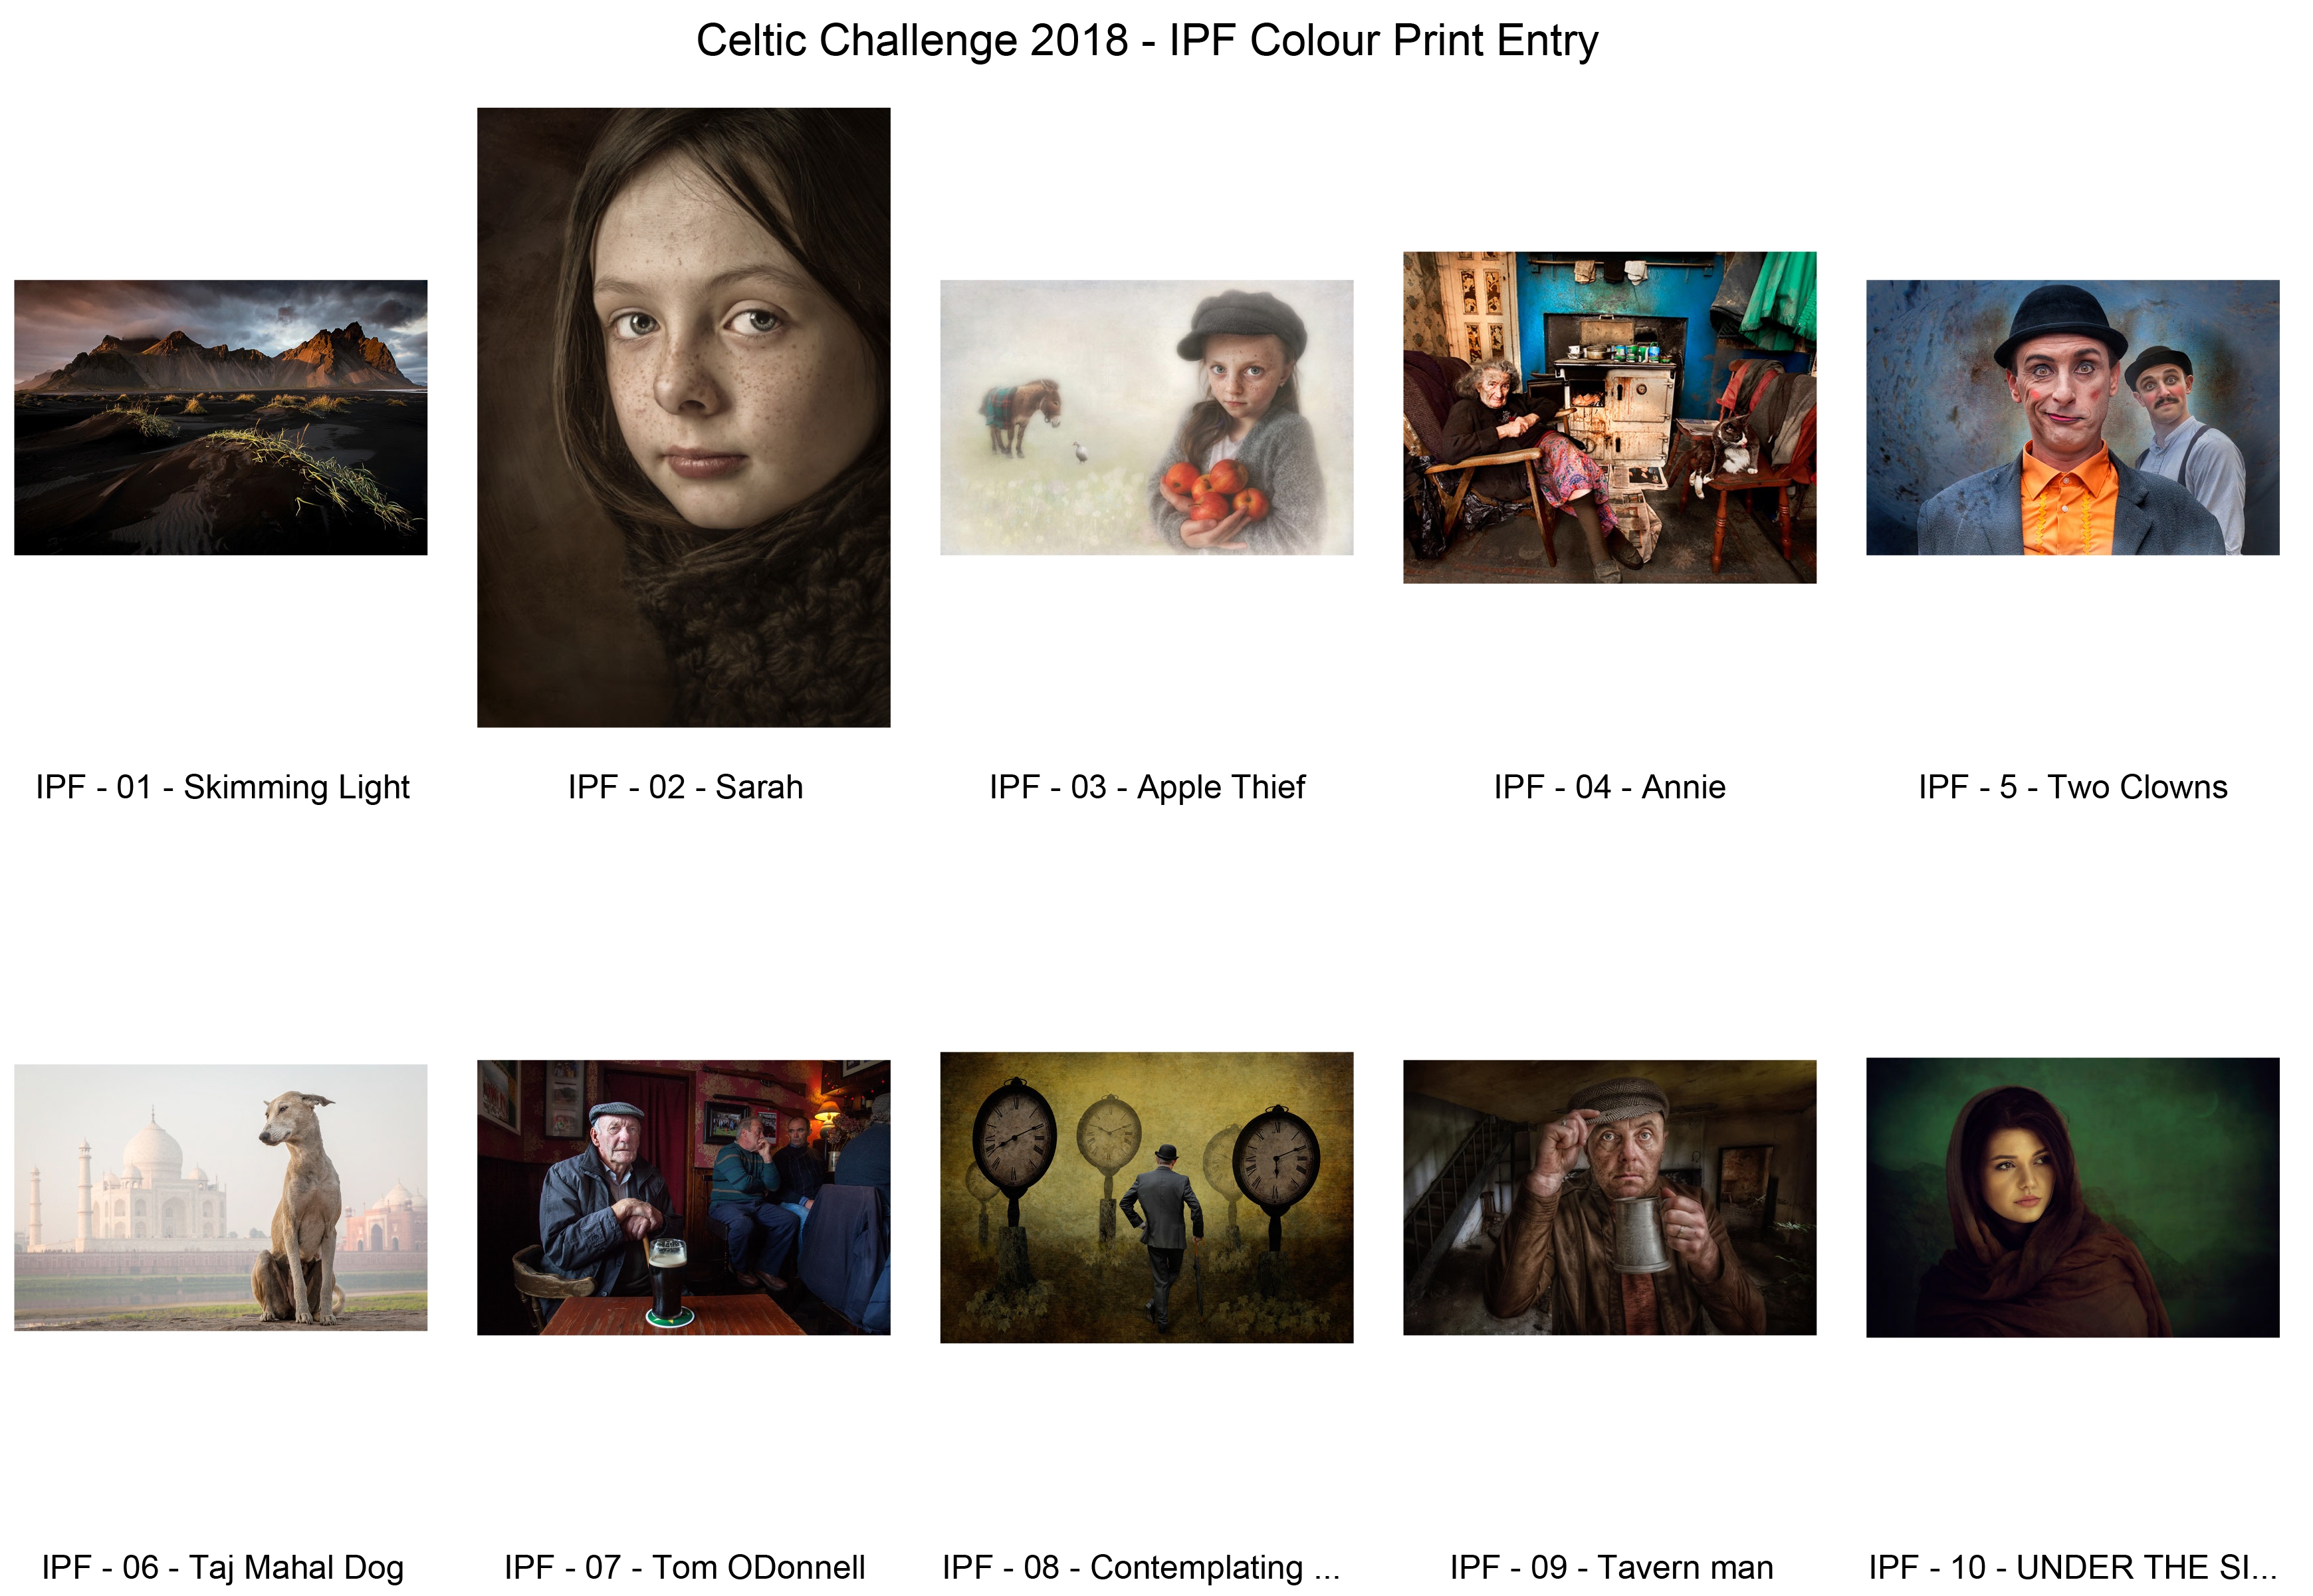
Task: Click the 'IPF - 02 - Sarah' caption
Action: coord(686,788)
